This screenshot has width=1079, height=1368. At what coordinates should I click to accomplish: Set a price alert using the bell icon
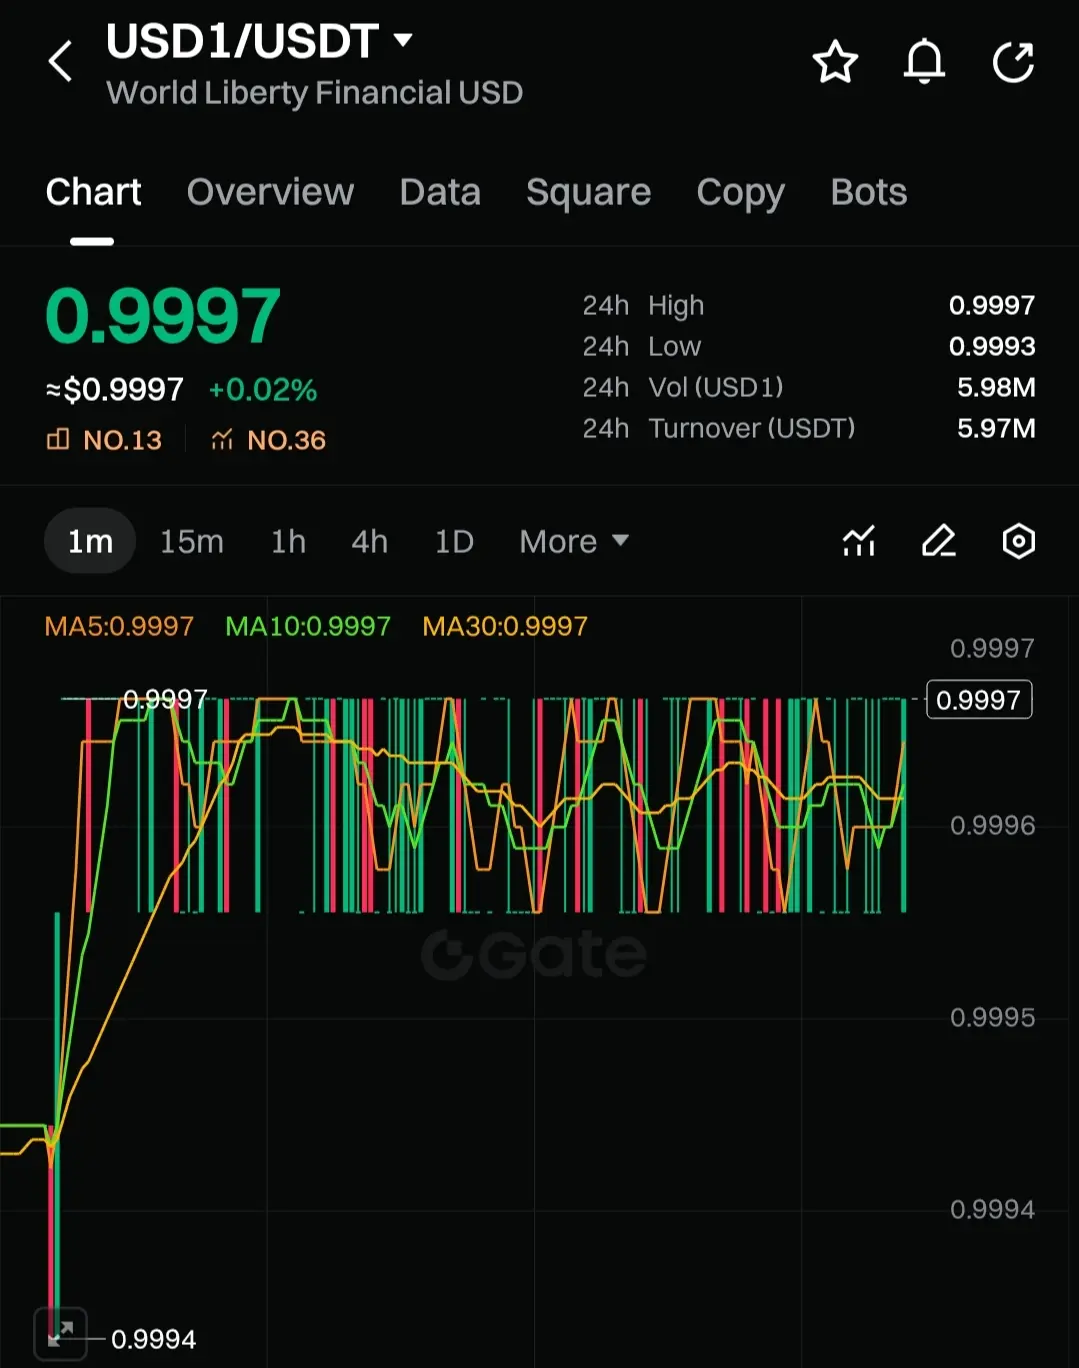coord(924,62)
